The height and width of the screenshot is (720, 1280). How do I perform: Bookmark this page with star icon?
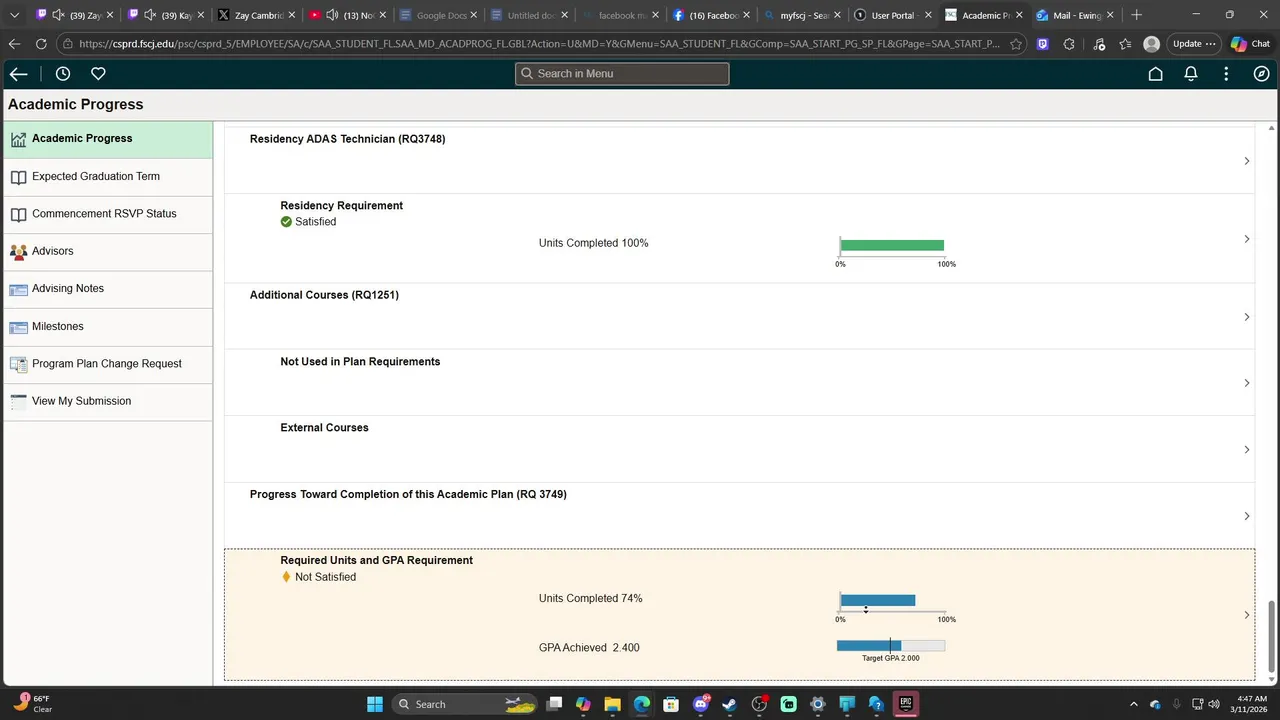click(x=1016, y=44)
